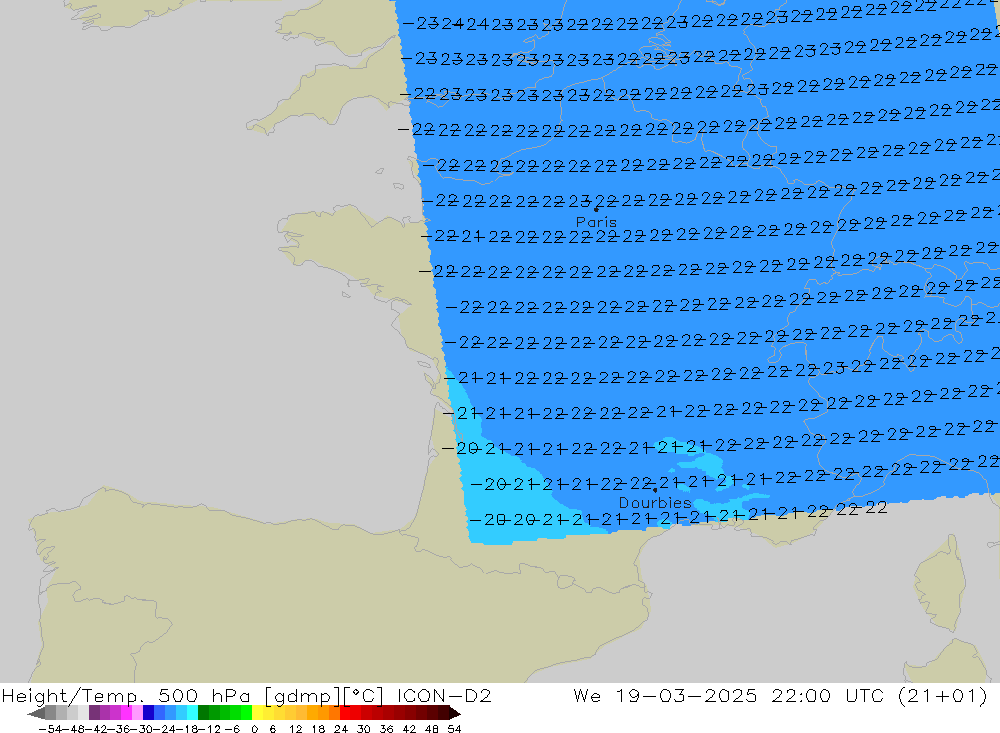Click the '30' legend label
This screenshot has height=733, width=1000.
click(x=364, y=729)
